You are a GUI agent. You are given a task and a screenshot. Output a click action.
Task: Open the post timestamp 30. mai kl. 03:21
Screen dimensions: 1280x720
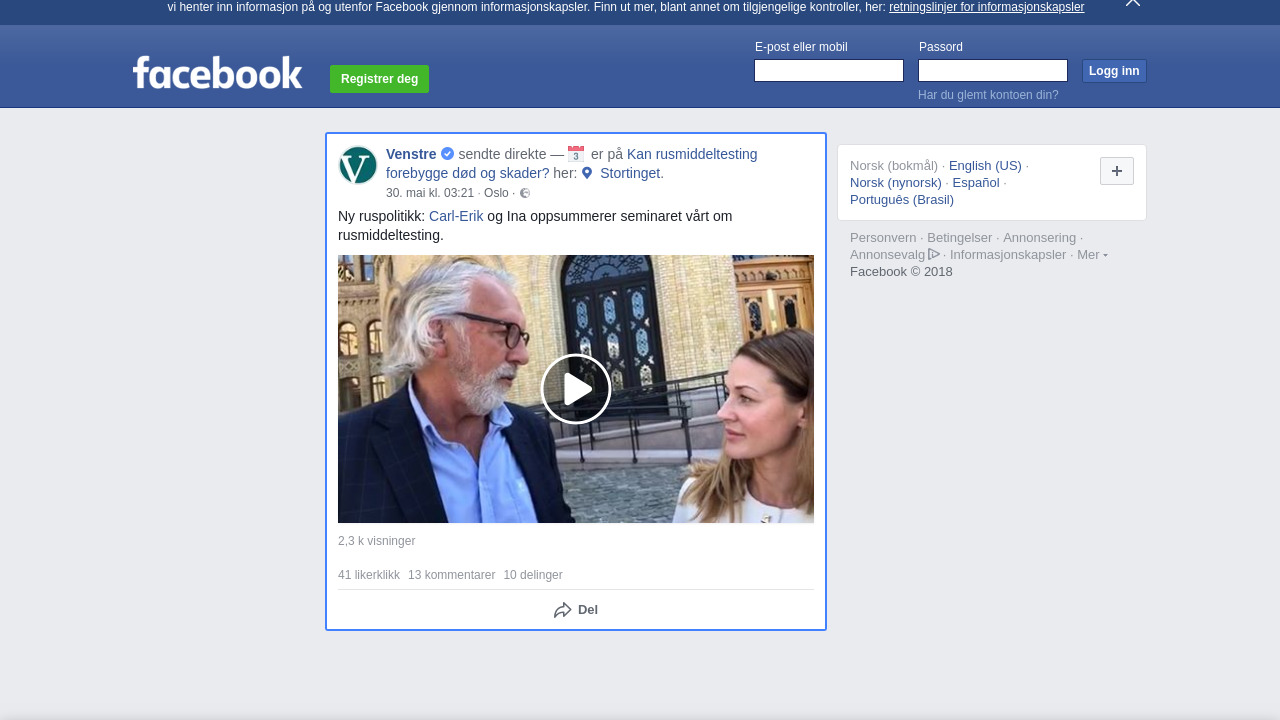point(430,193)
